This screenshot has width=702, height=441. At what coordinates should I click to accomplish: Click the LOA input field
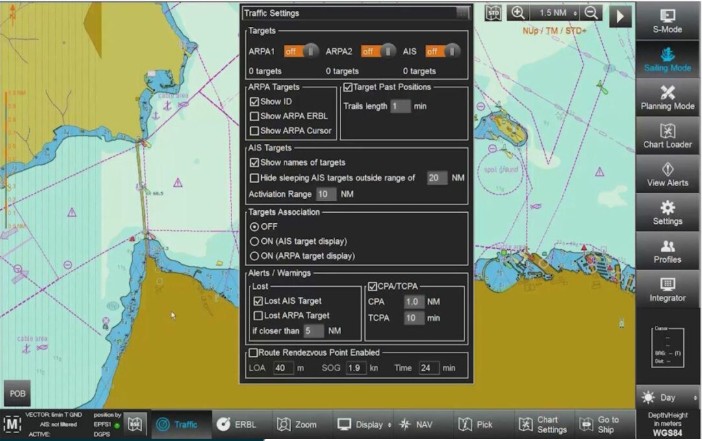tap(283, 368)
